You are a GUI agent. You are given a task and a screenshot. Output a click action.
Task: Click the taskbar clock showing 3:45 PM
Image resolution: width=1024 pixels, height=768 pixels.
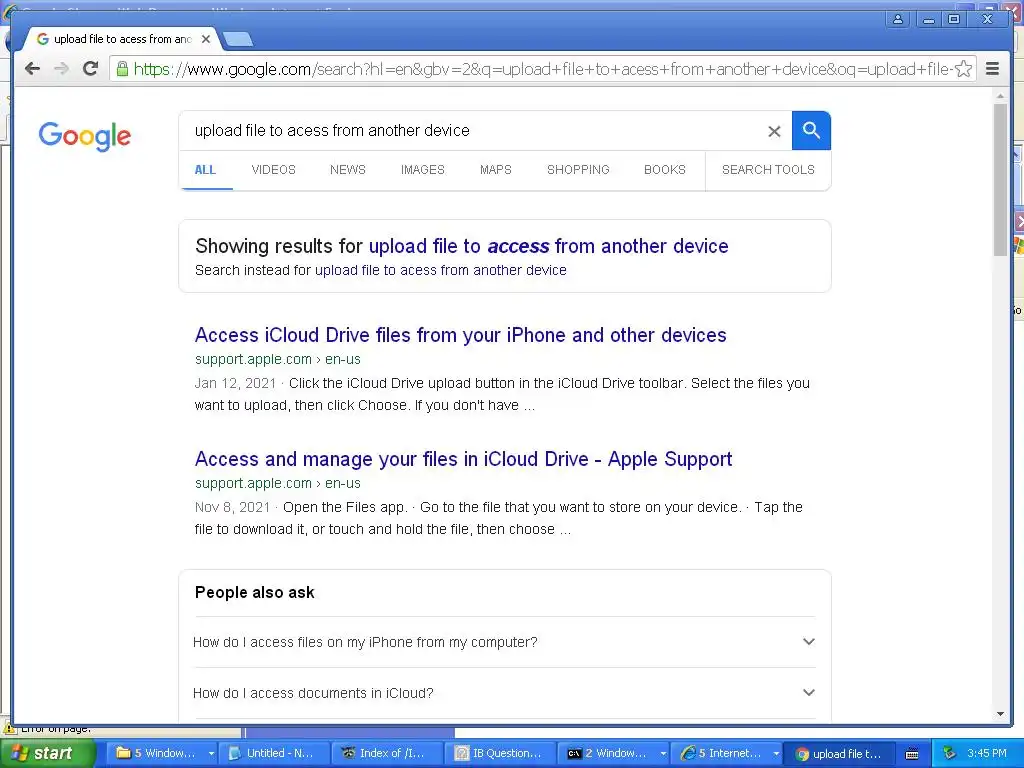tap(987, 753)
